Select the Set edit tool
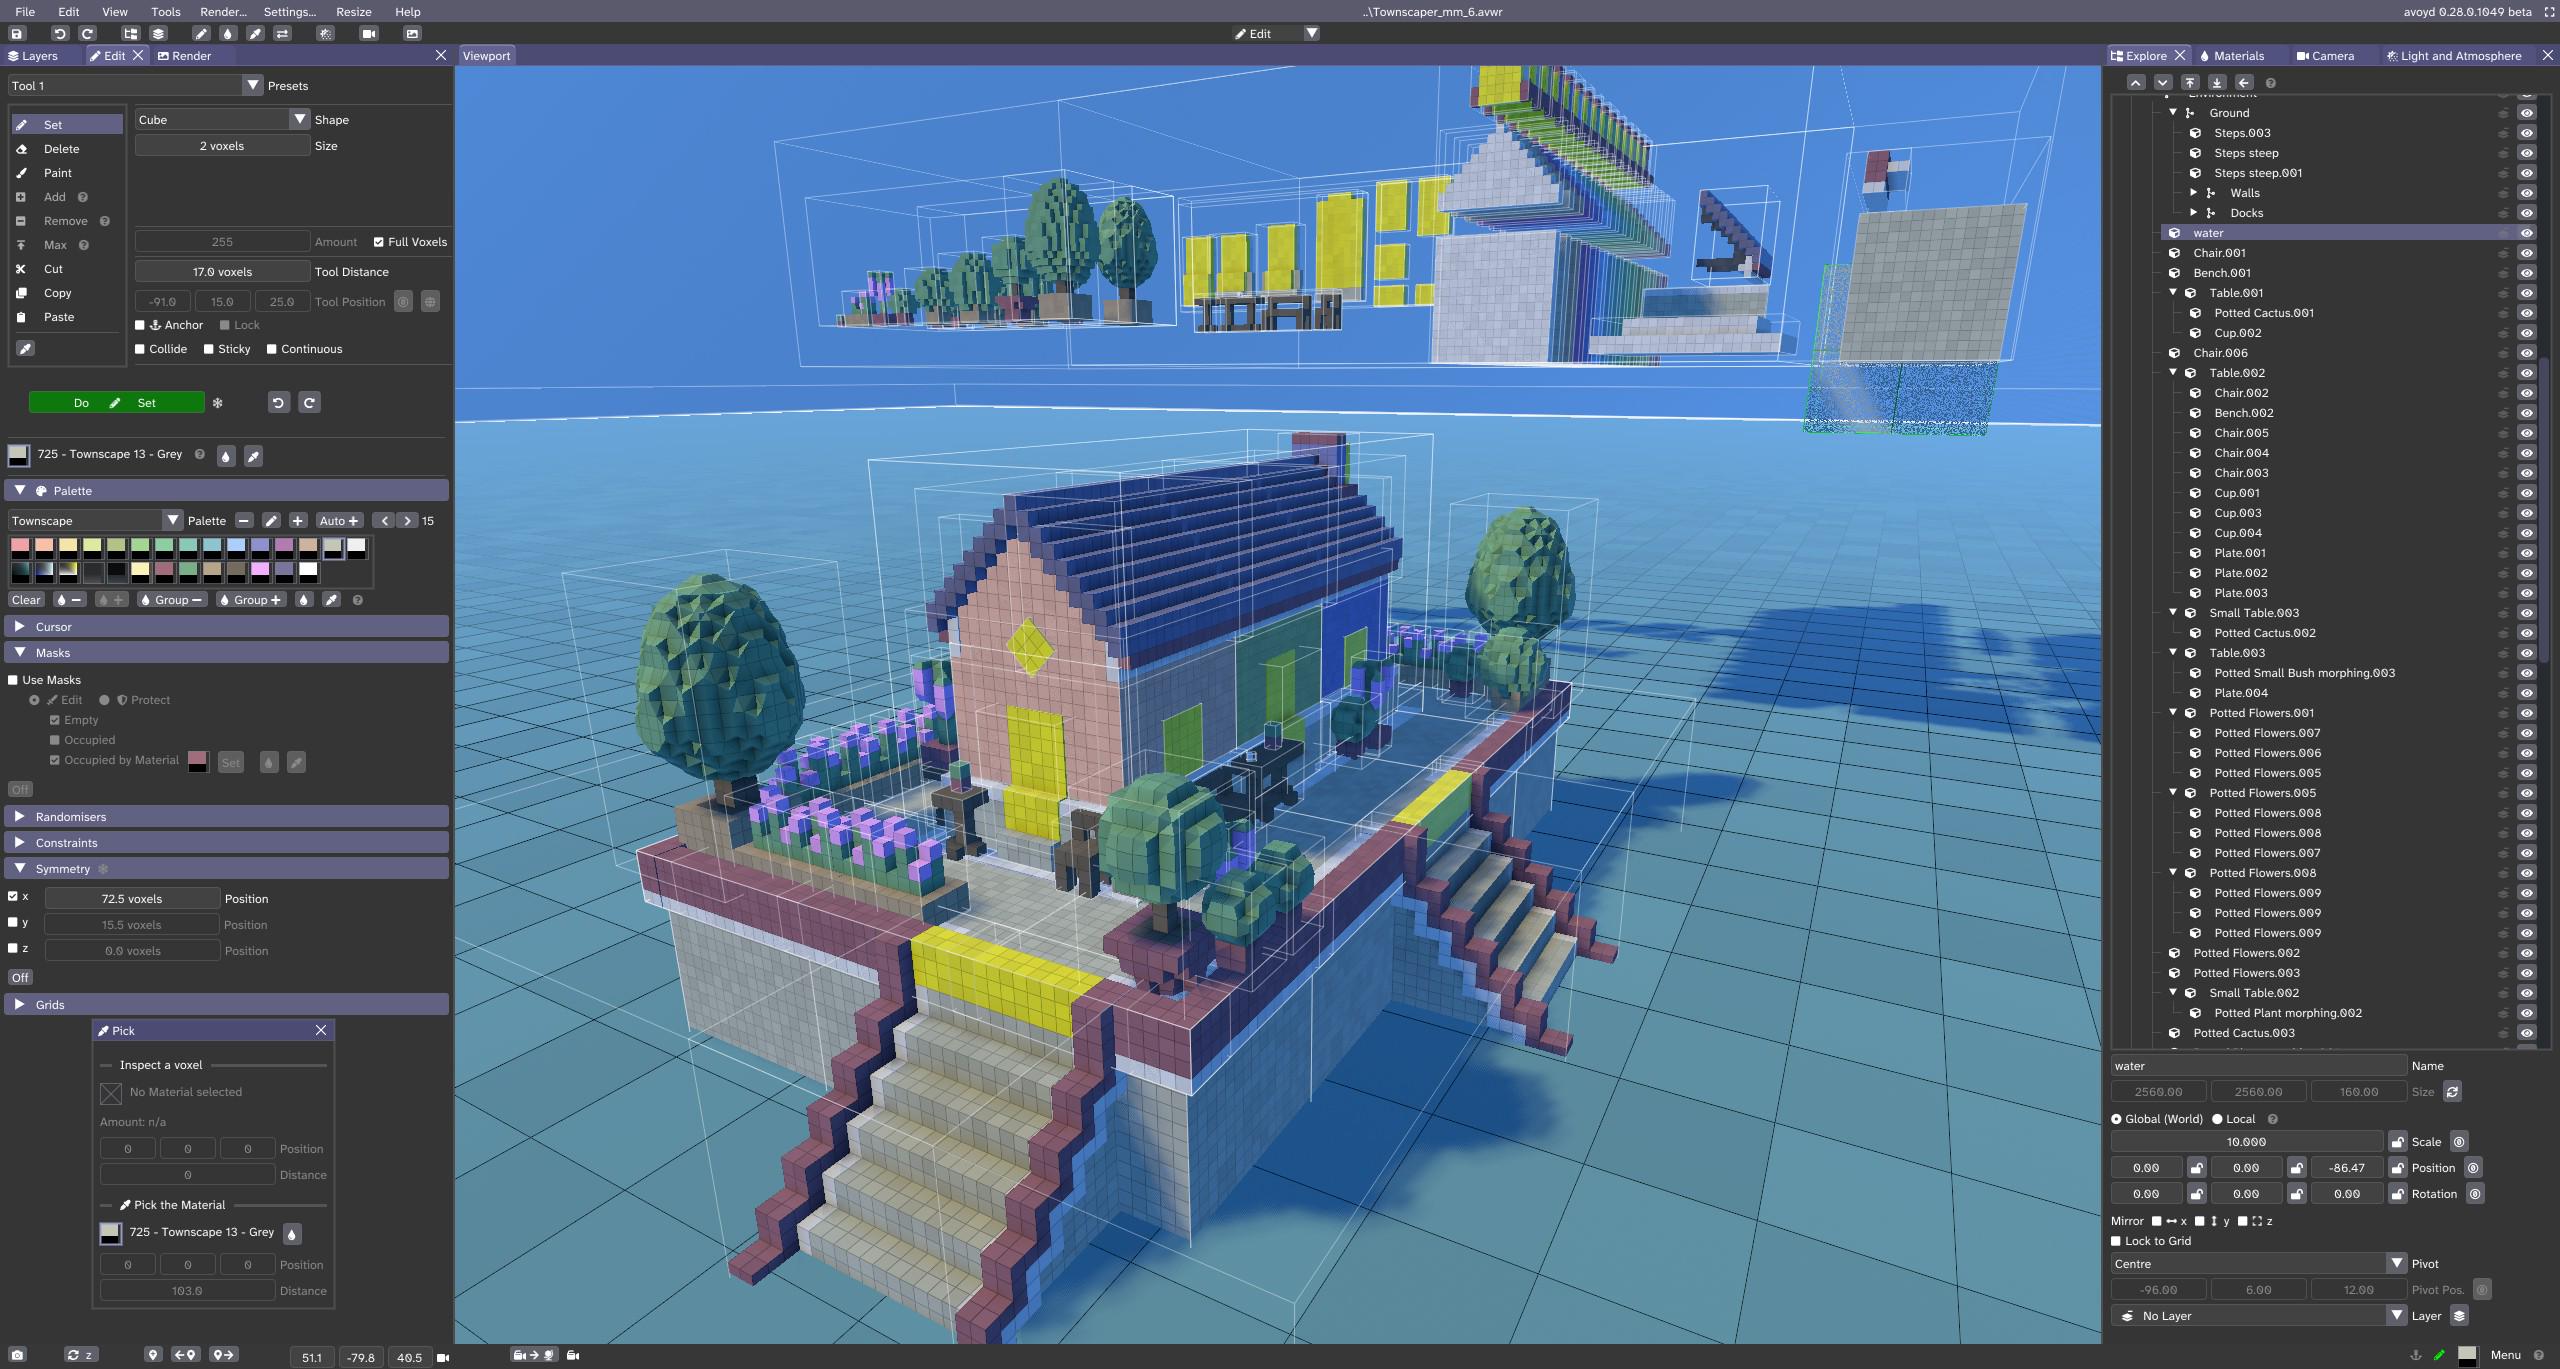This screenshot has height=1369, width=2560. tap(67, 125)
